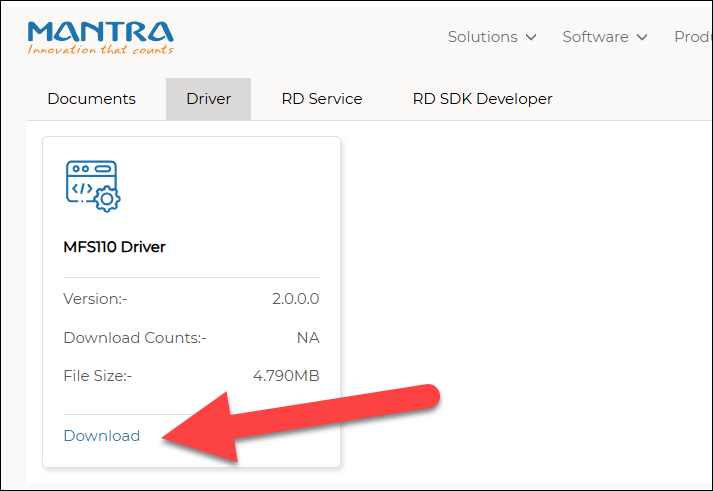The image size is (713, 491).
Task: Open the Solutions dropdown menu
Action: pos(492,37)
